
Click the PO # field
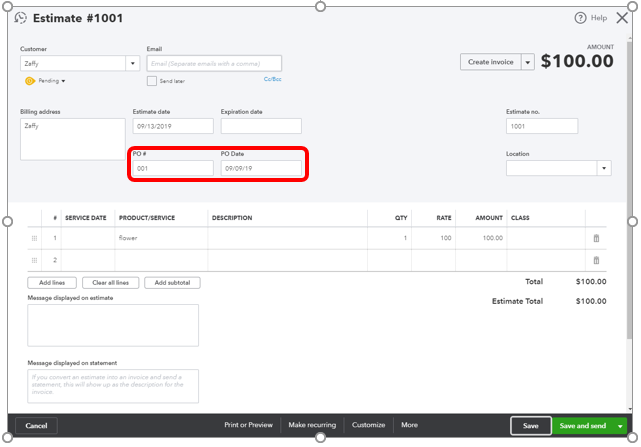pyautogui.click(x=173, y=168)
